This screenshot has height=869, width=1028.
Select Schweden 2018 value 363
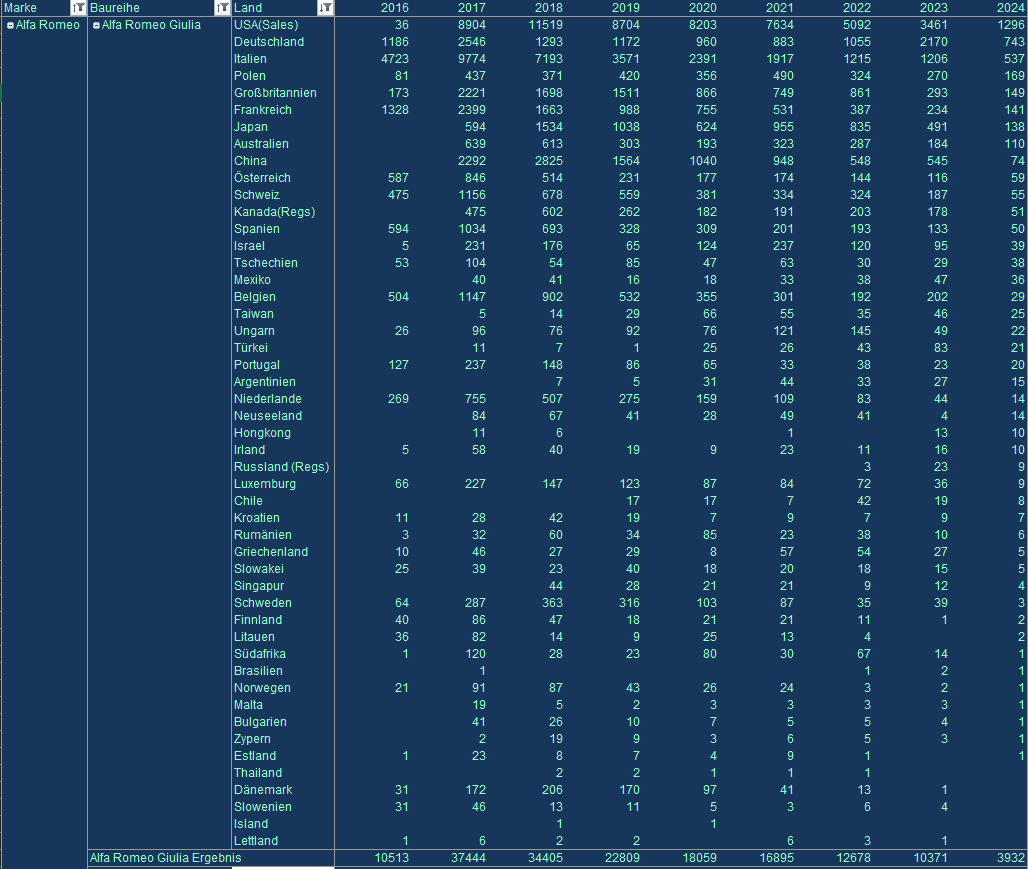coord(552,603)
